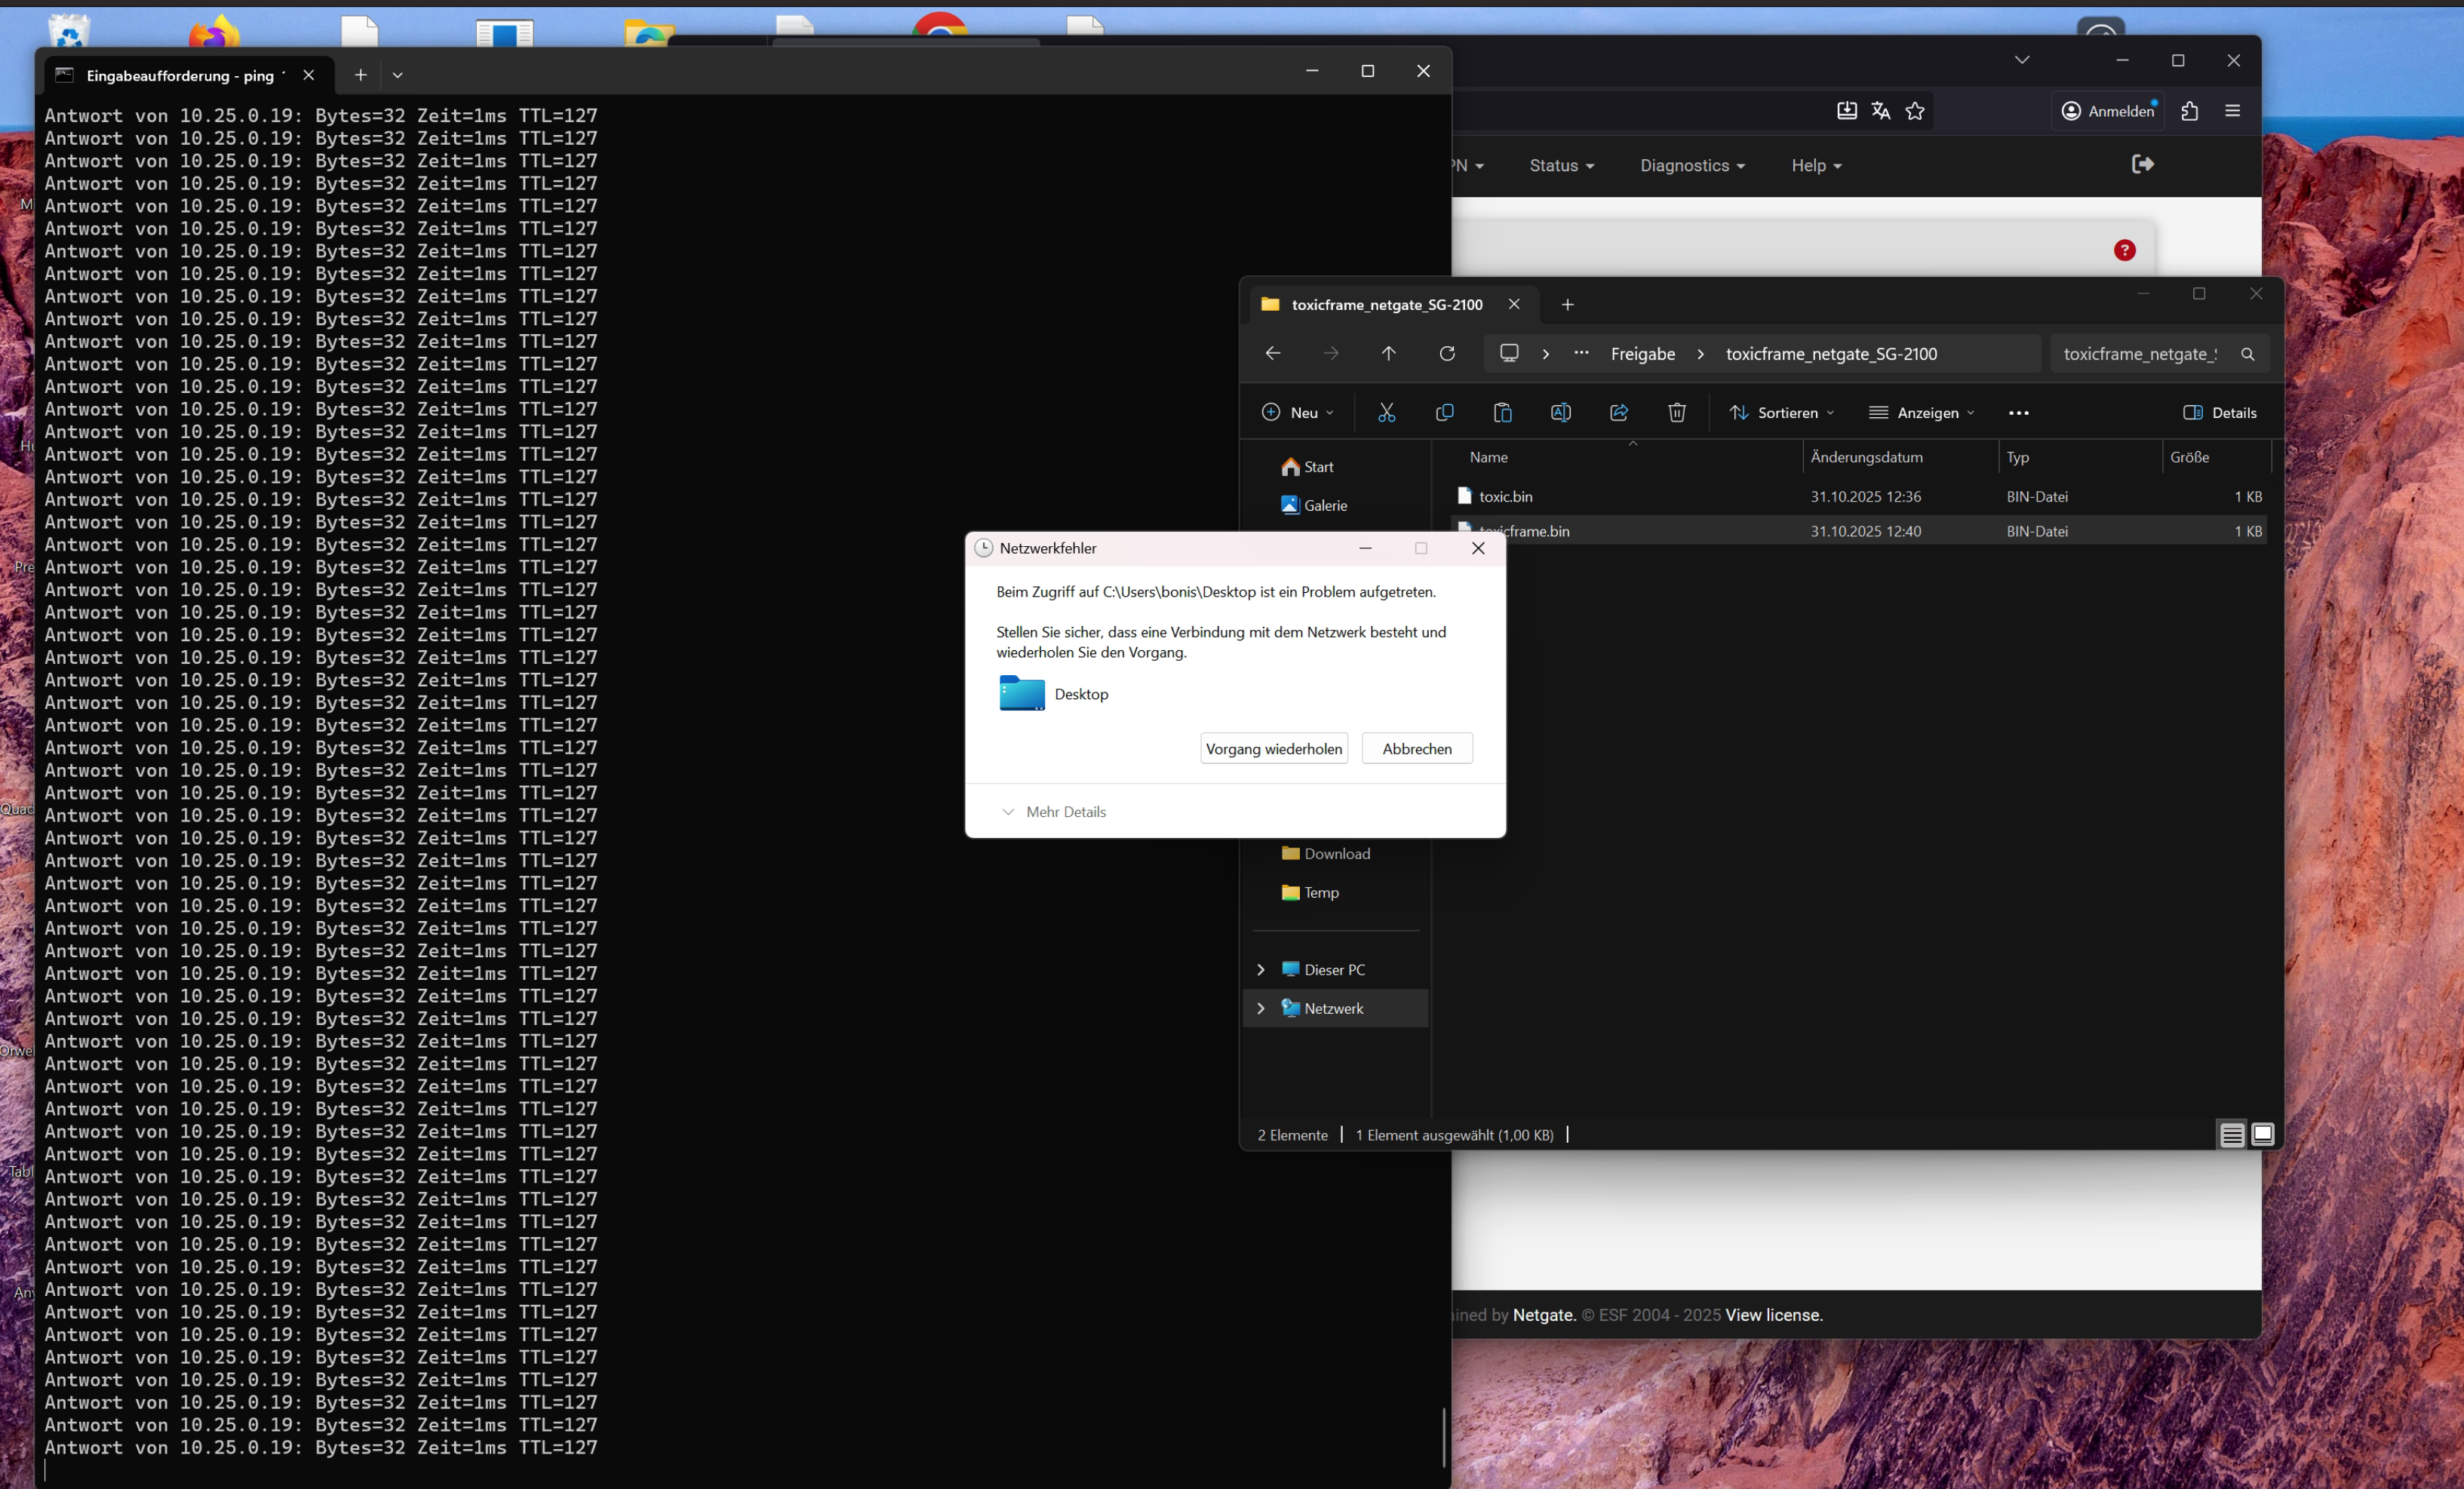The height and width of the screenshot is (1489, 2464).
Task: Navigate up one folder level
Action: 1388,353
